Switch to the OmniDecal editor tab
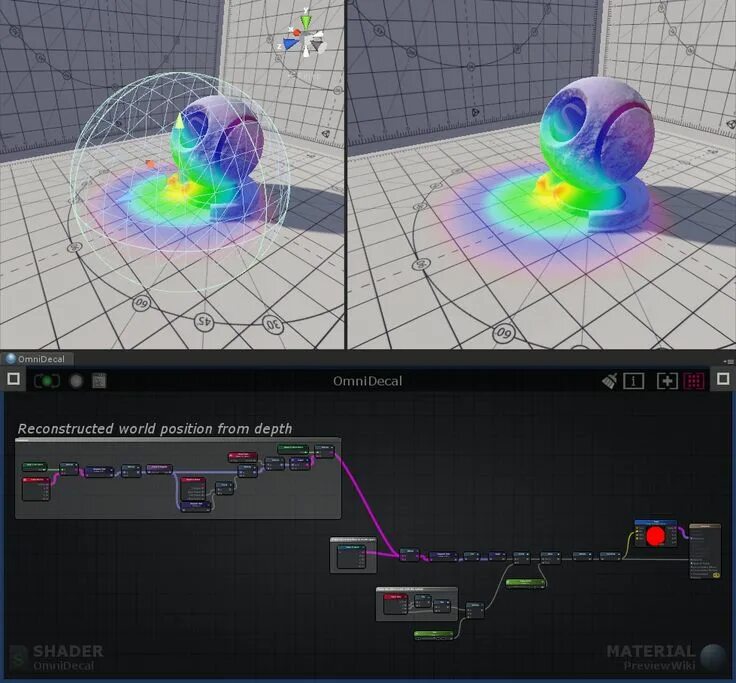 [37, 359]
